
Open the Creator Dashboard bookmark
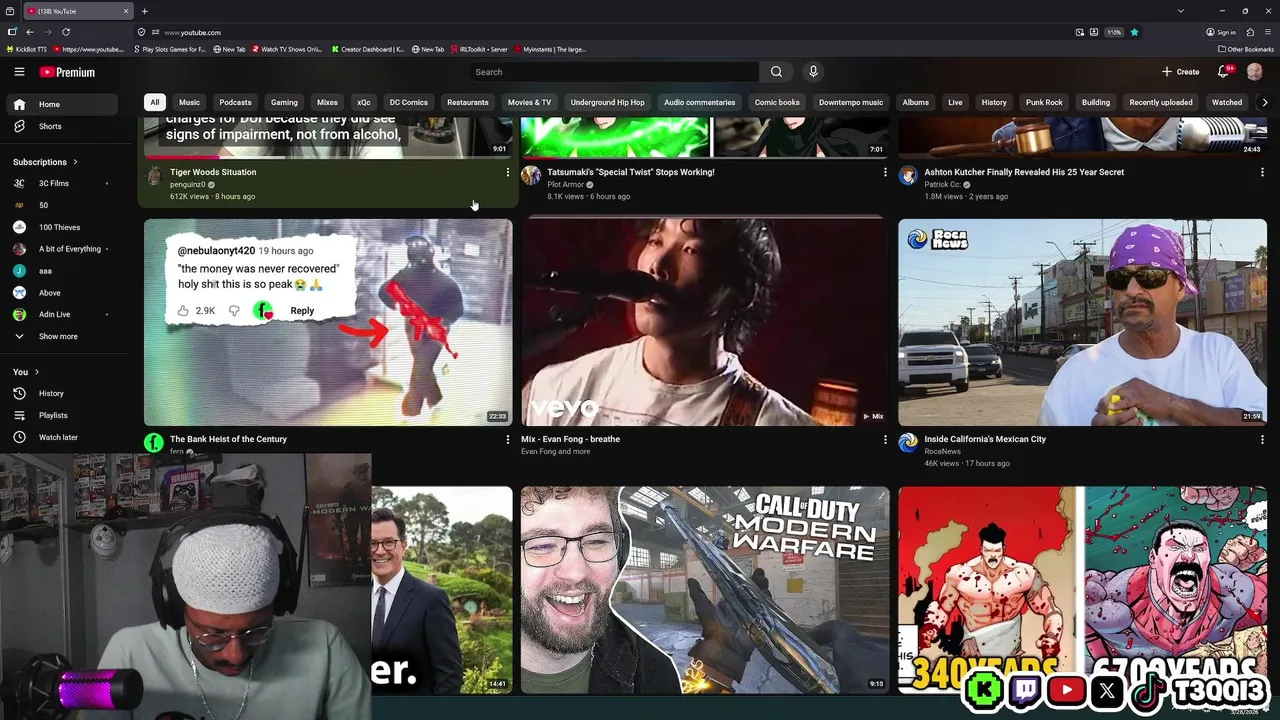(x=367, y=49)
